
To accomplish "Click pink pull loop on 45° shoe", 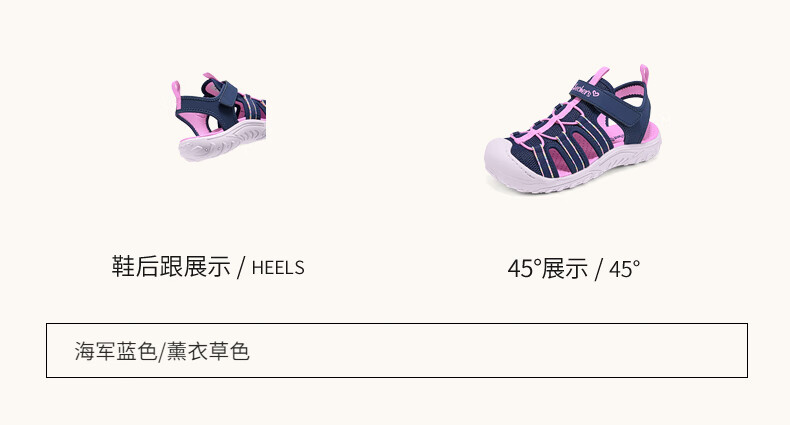I will pyautogui.click(x=644, y=74).
